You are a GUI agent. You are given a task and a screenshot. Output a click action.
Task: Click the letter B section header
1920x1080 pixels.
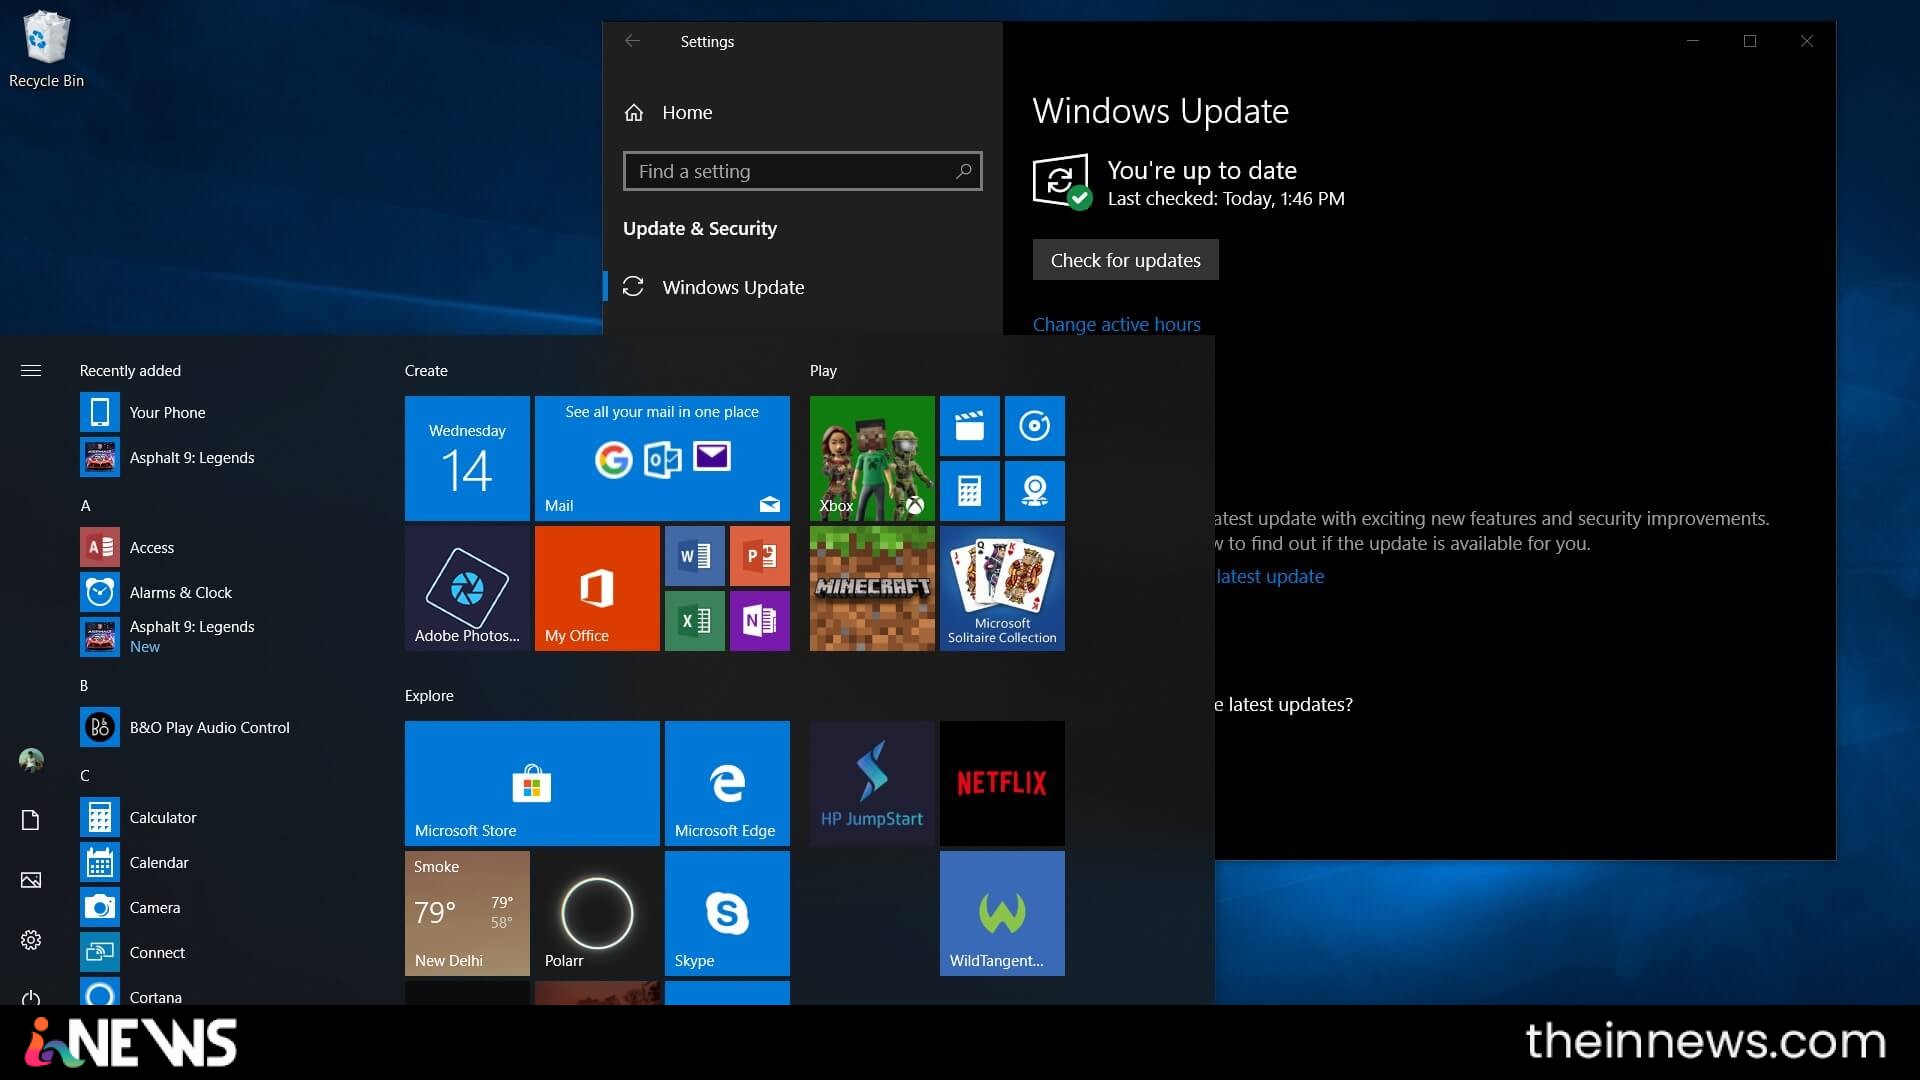(84, 686)
